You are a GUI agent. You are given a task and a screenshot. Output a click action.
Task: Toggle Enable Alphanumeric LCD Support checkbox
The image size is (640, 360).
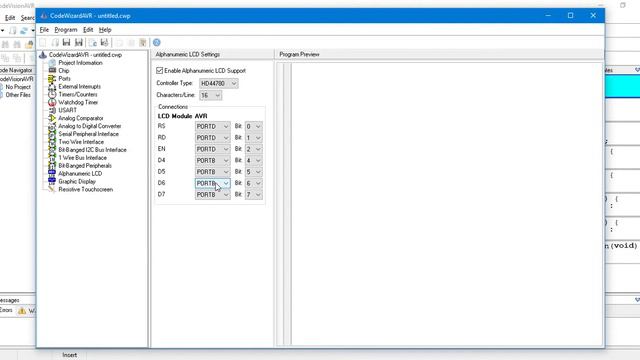[160, 71]
